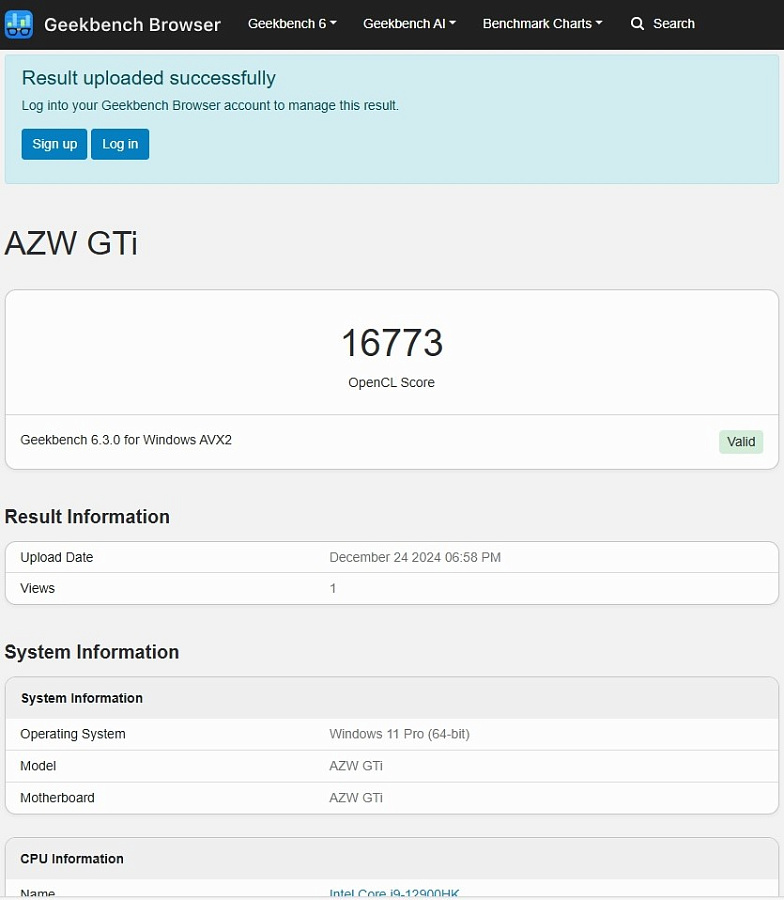The height and width of the screenshot is (900, 784).
Task: Click the Result uploaded successfully heading
Action: pyautogui.click(x=149, y=78)
